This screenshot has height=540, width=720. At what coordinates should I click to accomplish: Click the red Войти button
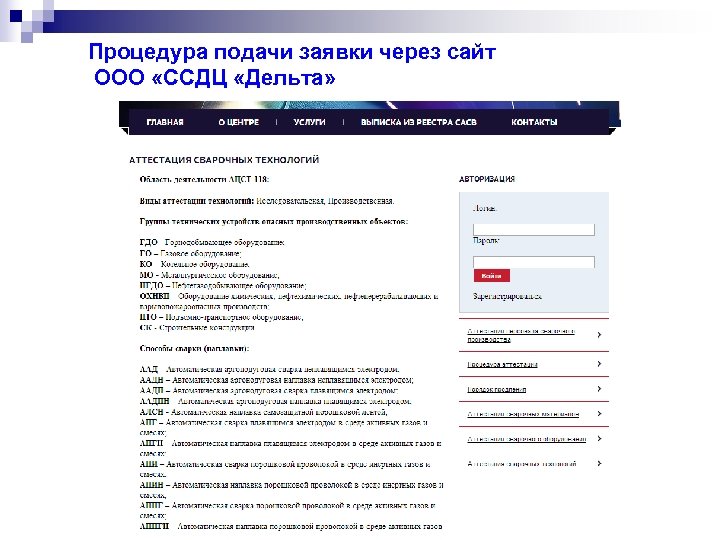click(492, 276)
